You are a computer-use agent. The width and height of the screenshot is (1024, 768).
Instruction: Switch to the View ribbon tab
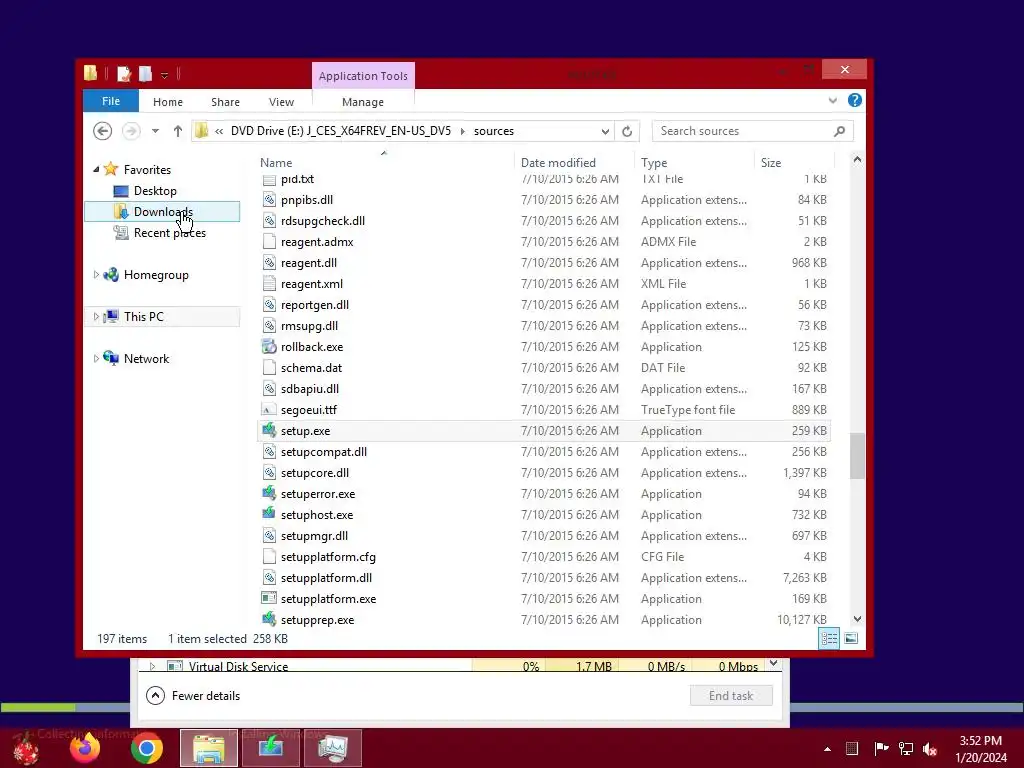pos(281,102)
